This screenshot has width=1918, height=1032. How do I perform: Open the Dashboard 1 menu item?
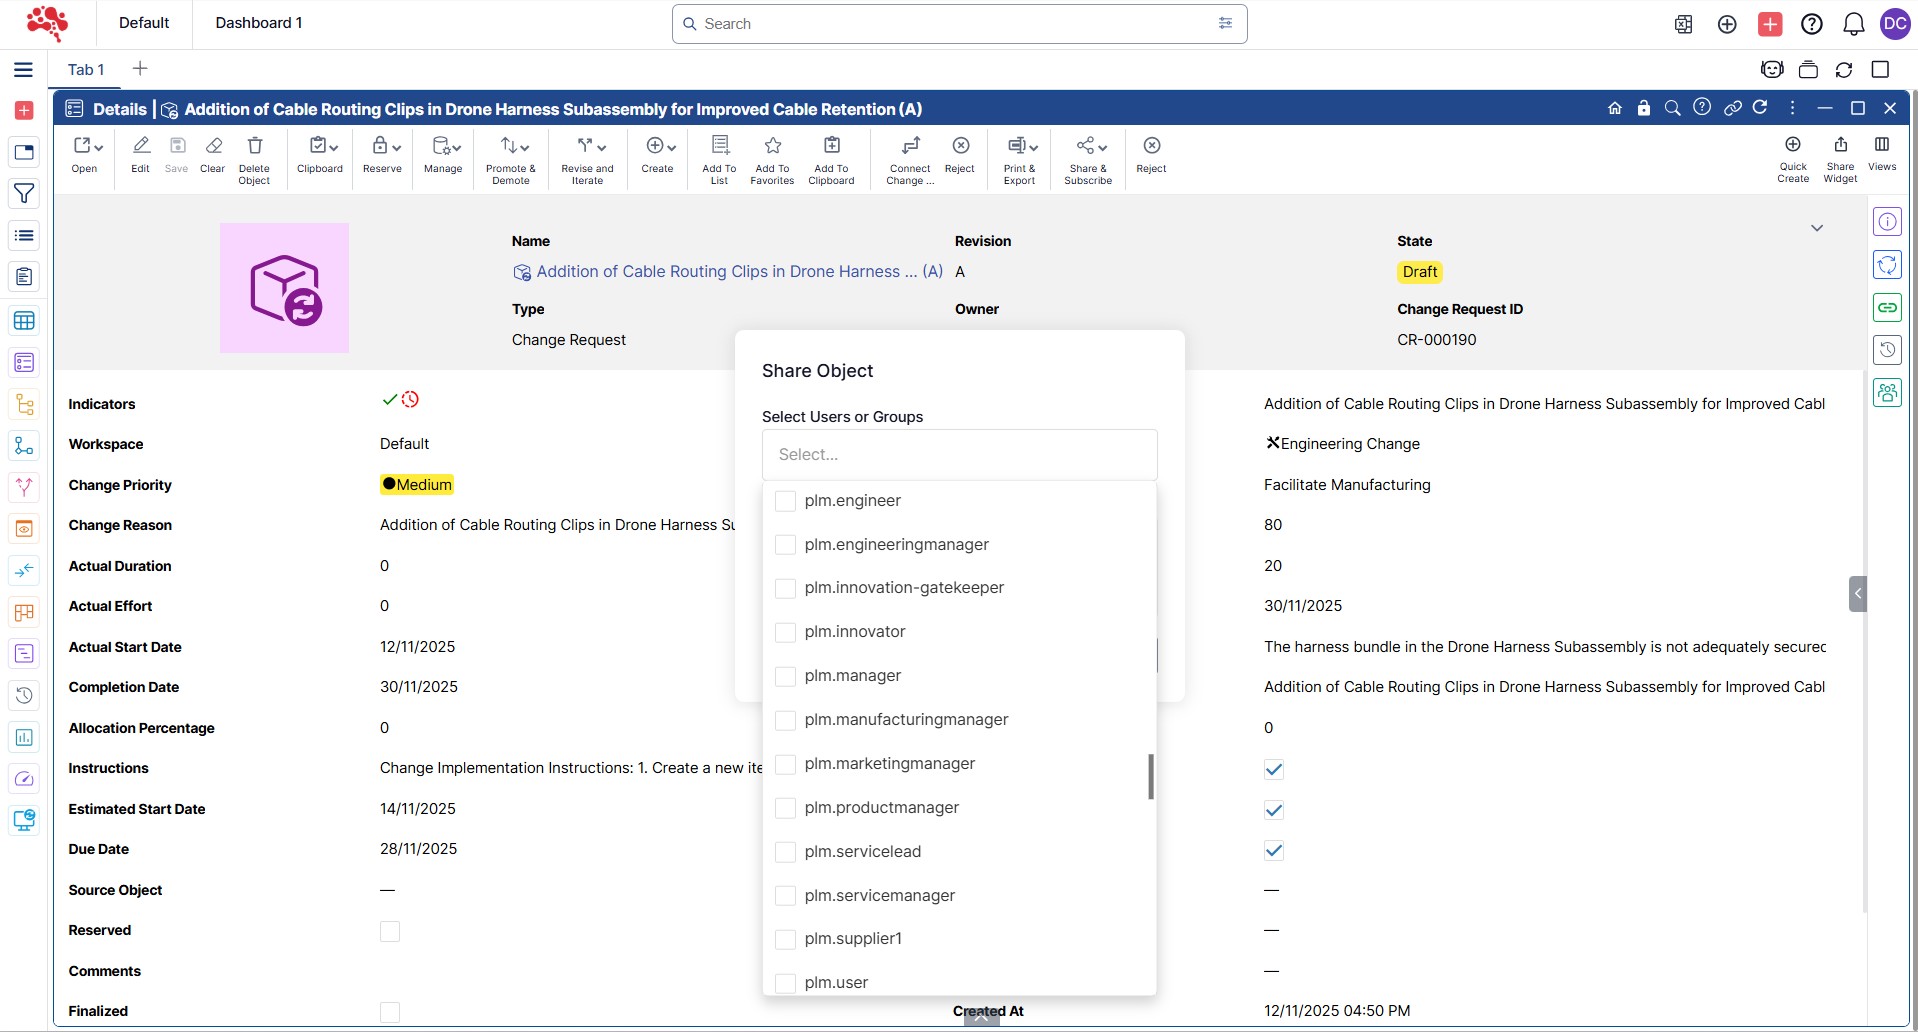tap(259, 23)
